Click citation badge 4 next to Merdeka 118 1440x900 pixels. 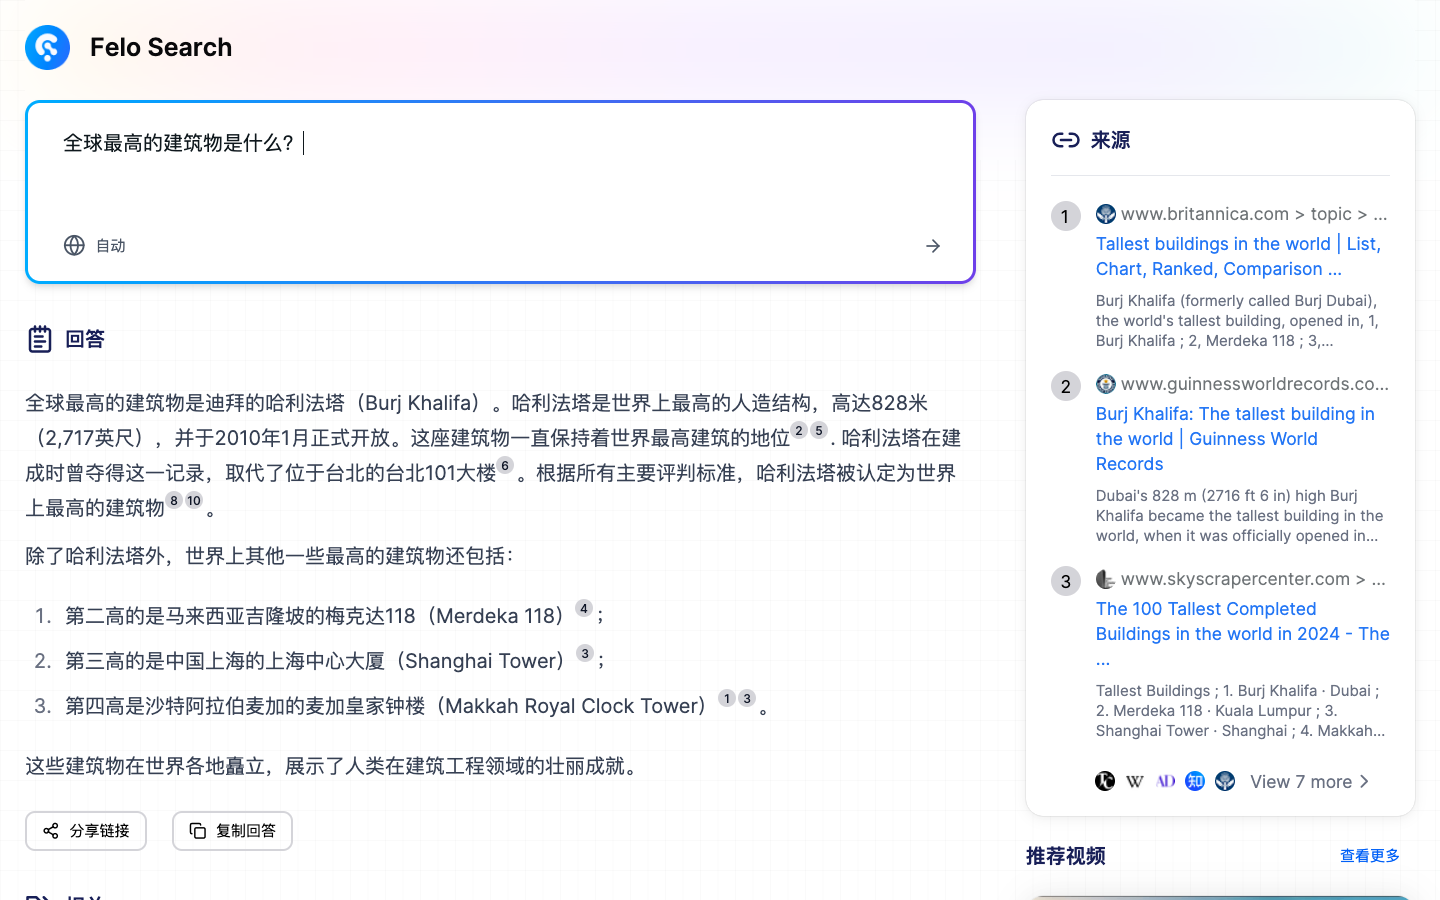point(584,607)
